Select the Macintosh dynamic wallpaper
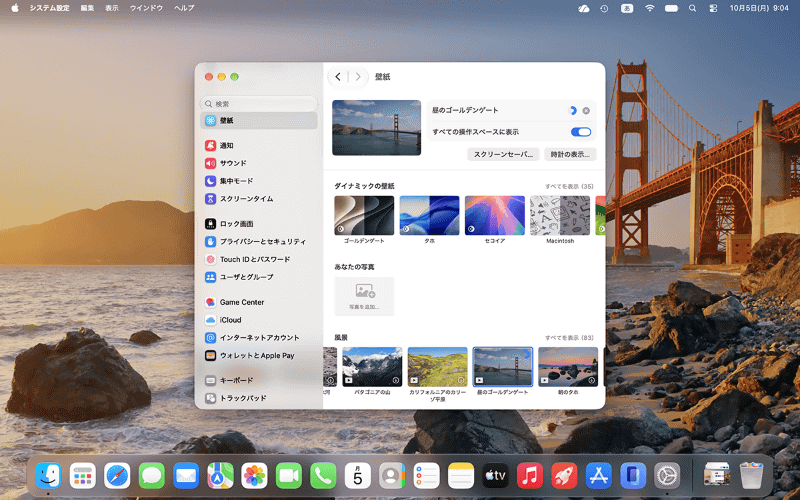Viewport: 800px width, 500px height. click(560, 215)
